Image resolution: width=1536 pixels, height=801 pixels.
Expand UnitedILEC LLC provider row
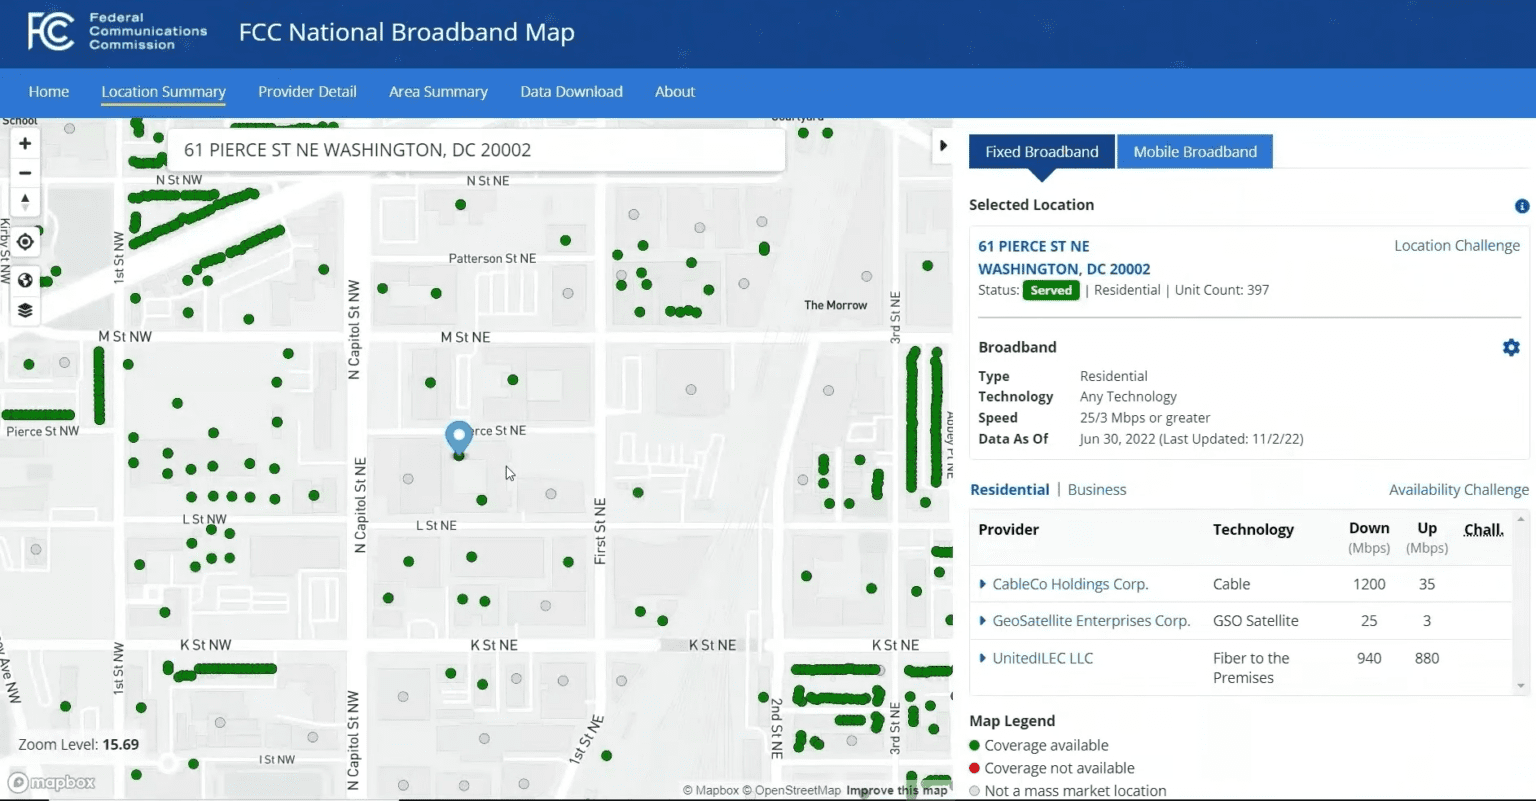(x=983, y=658)
